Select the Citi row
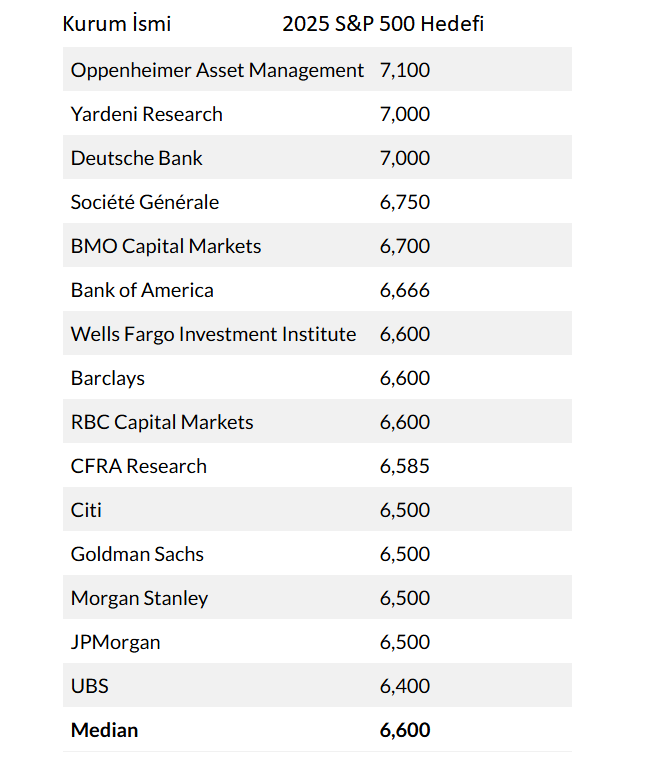The image size is (648, 769). click(x=317, y=510)
